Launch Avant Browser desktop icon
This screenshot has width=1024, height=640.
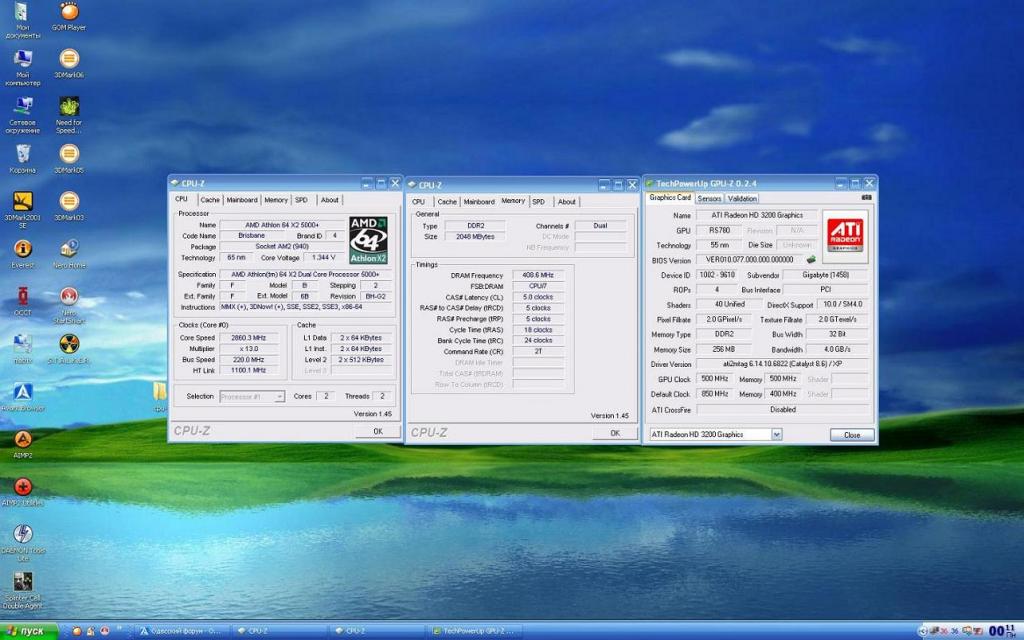click(x=23, y=397)
